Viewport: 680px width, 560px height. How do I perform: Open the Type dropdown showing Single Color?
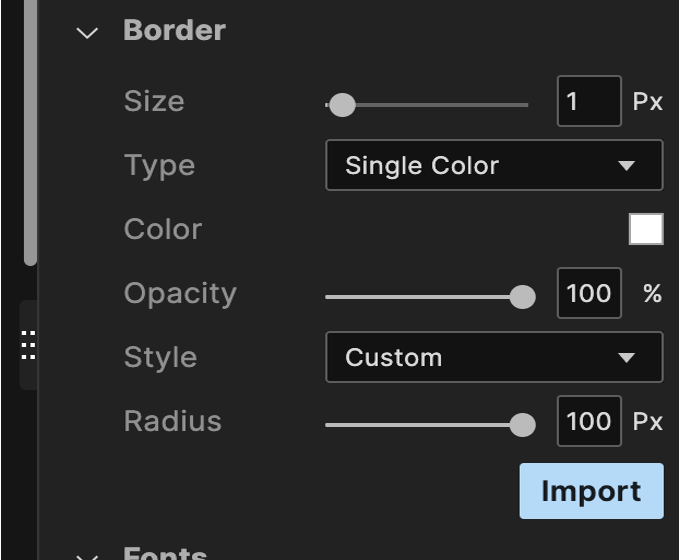point(494,165)
